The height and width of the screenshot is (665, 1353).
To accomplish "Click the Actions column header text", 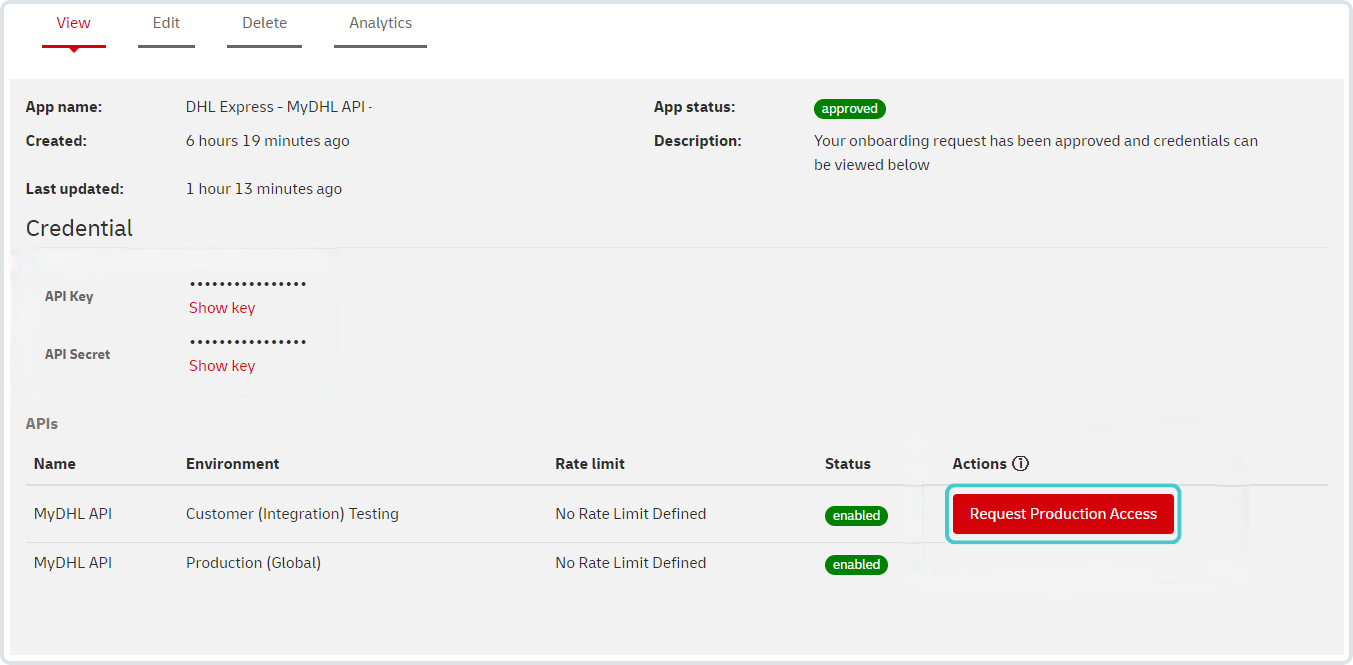I will (x=979, y=464).
